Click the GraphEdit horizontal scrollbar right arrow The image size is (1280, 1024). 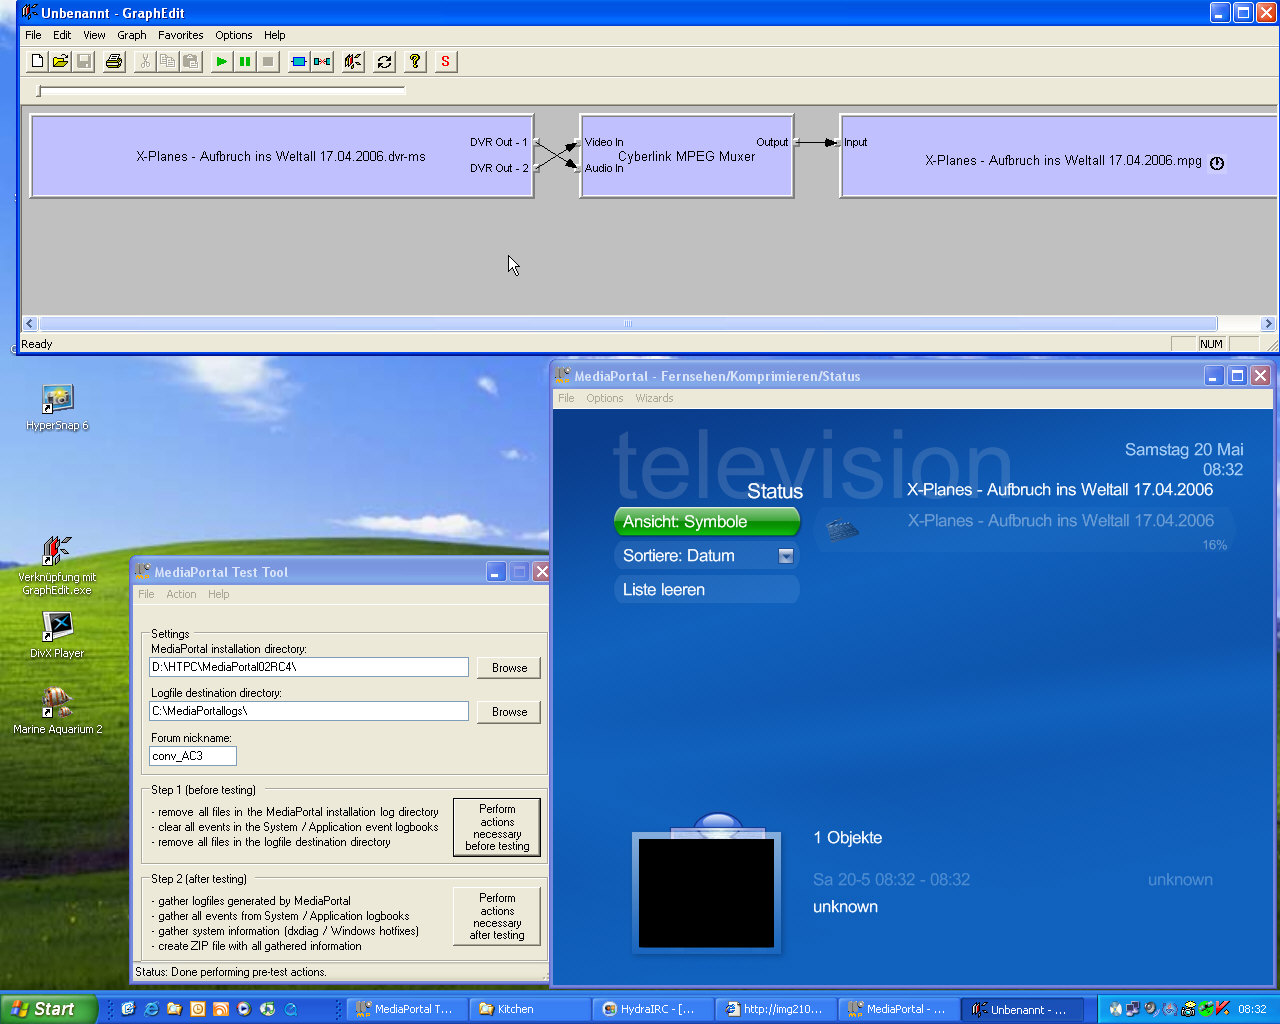tap(1268, 323)
